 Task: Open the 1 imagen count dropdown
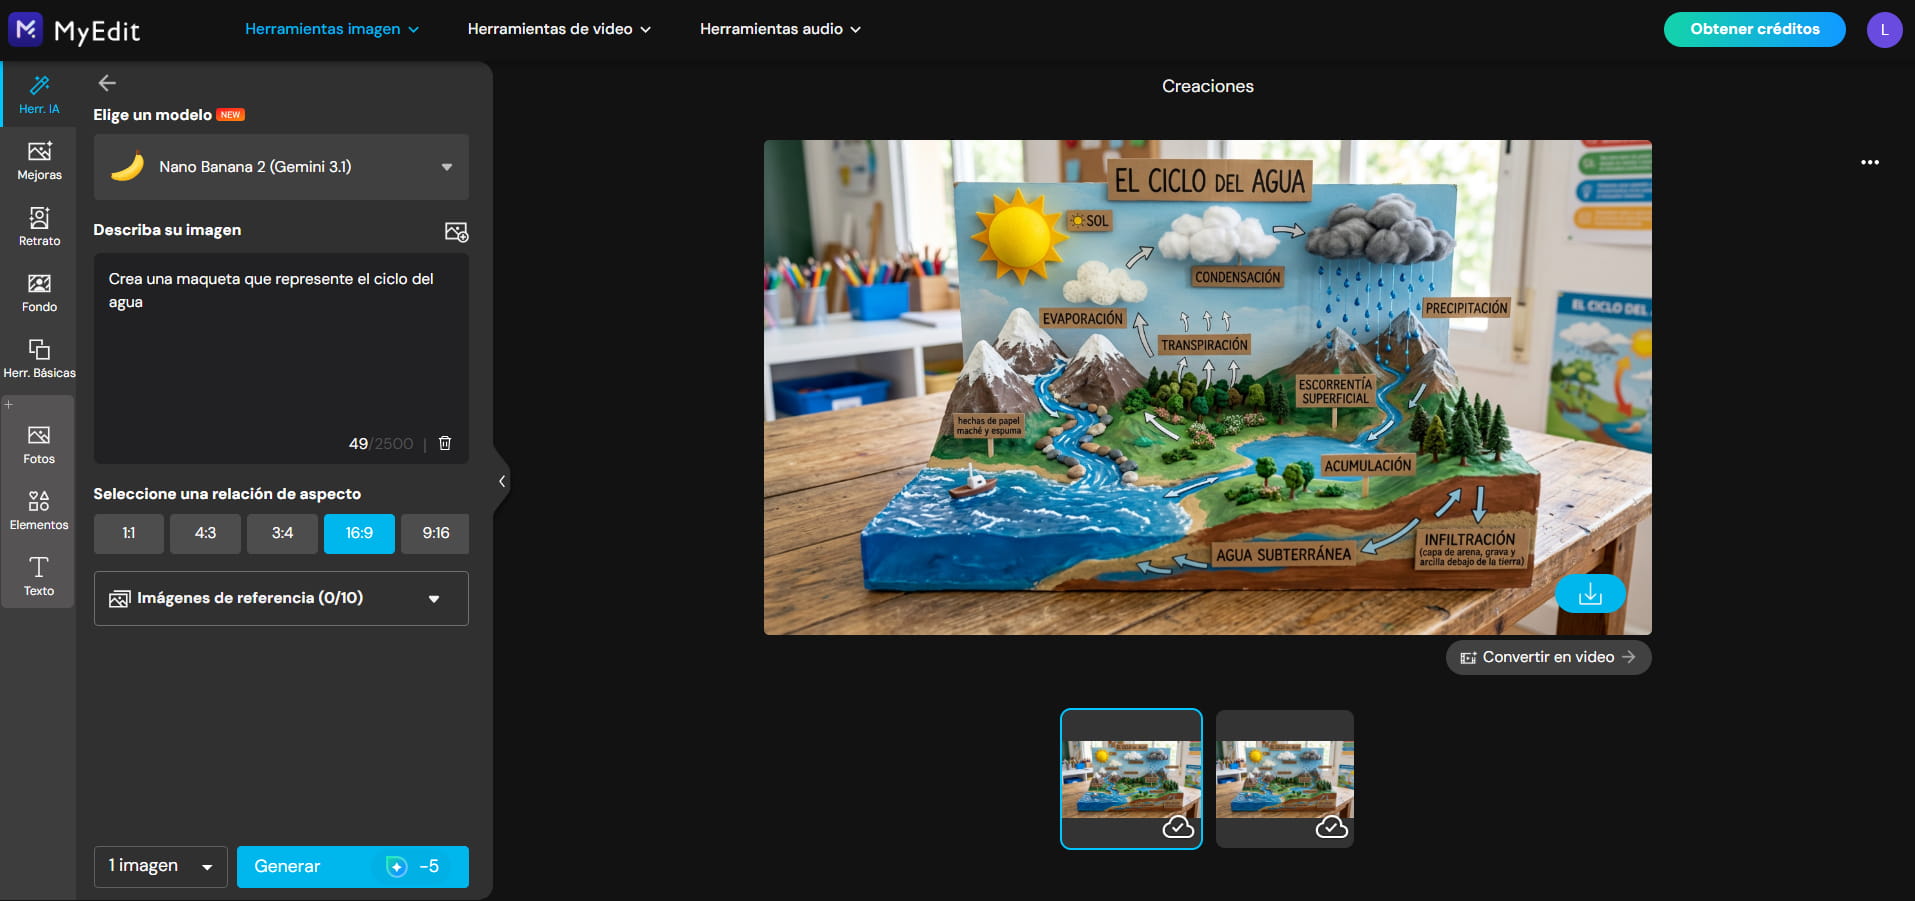(x=161, y=866)
